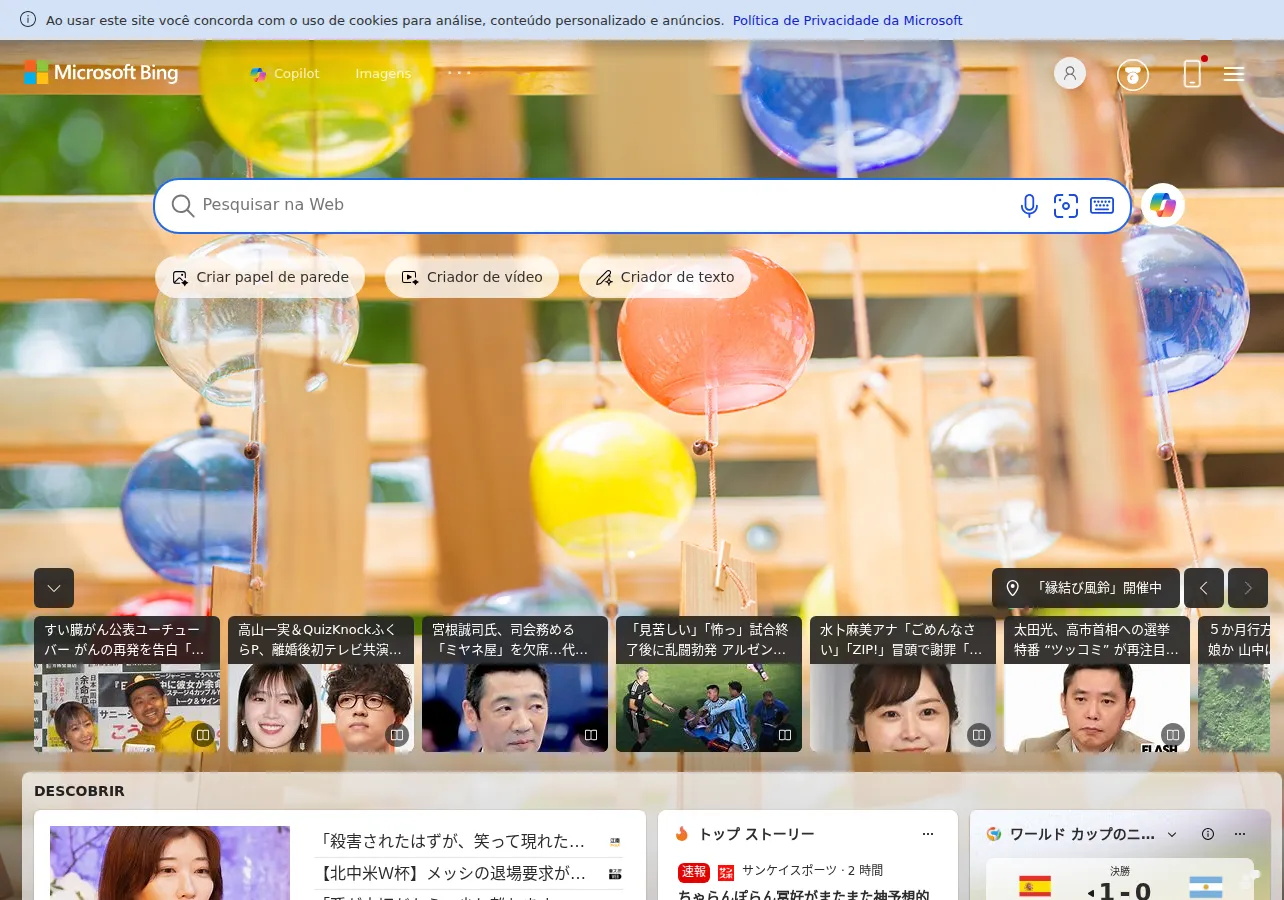Open the three-dot menu on ワールド カップ card
This screenshot has height=900, width=1284.
coord(1240,834)
